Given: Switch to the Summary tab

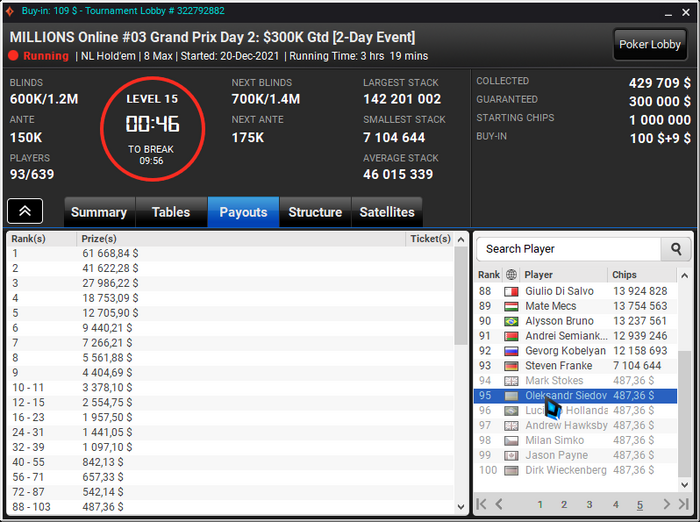Looking at the screenshot, I should coord(99,212).
